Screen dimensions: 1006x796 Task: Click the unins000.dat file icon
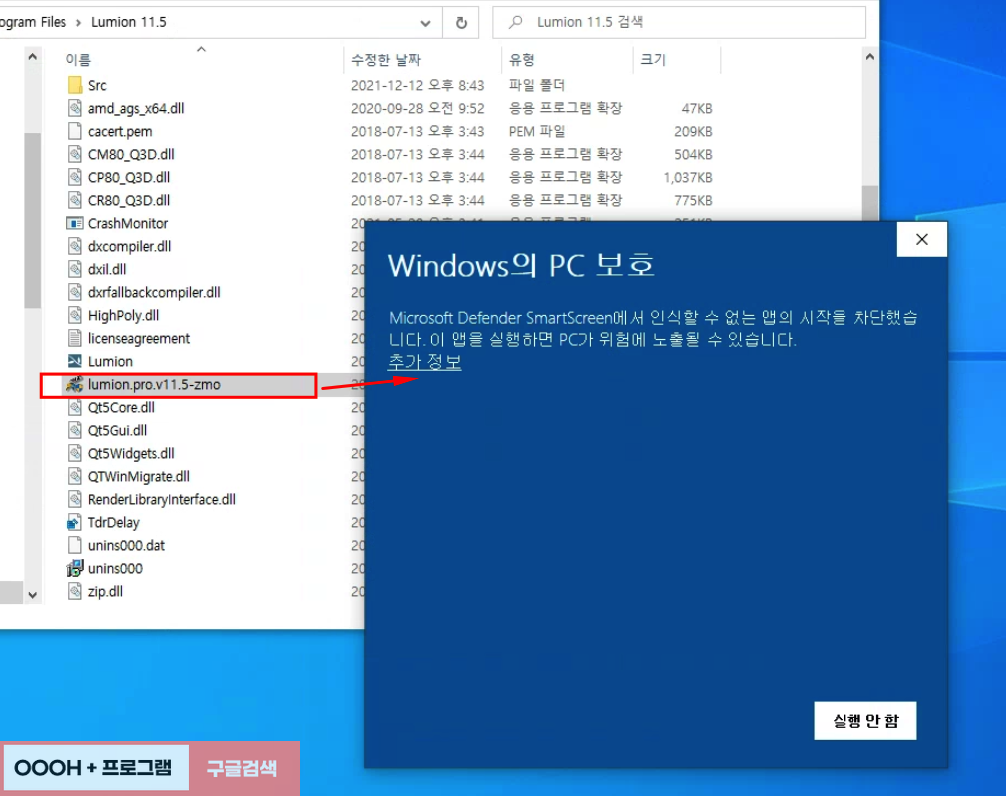coord(74,545)
